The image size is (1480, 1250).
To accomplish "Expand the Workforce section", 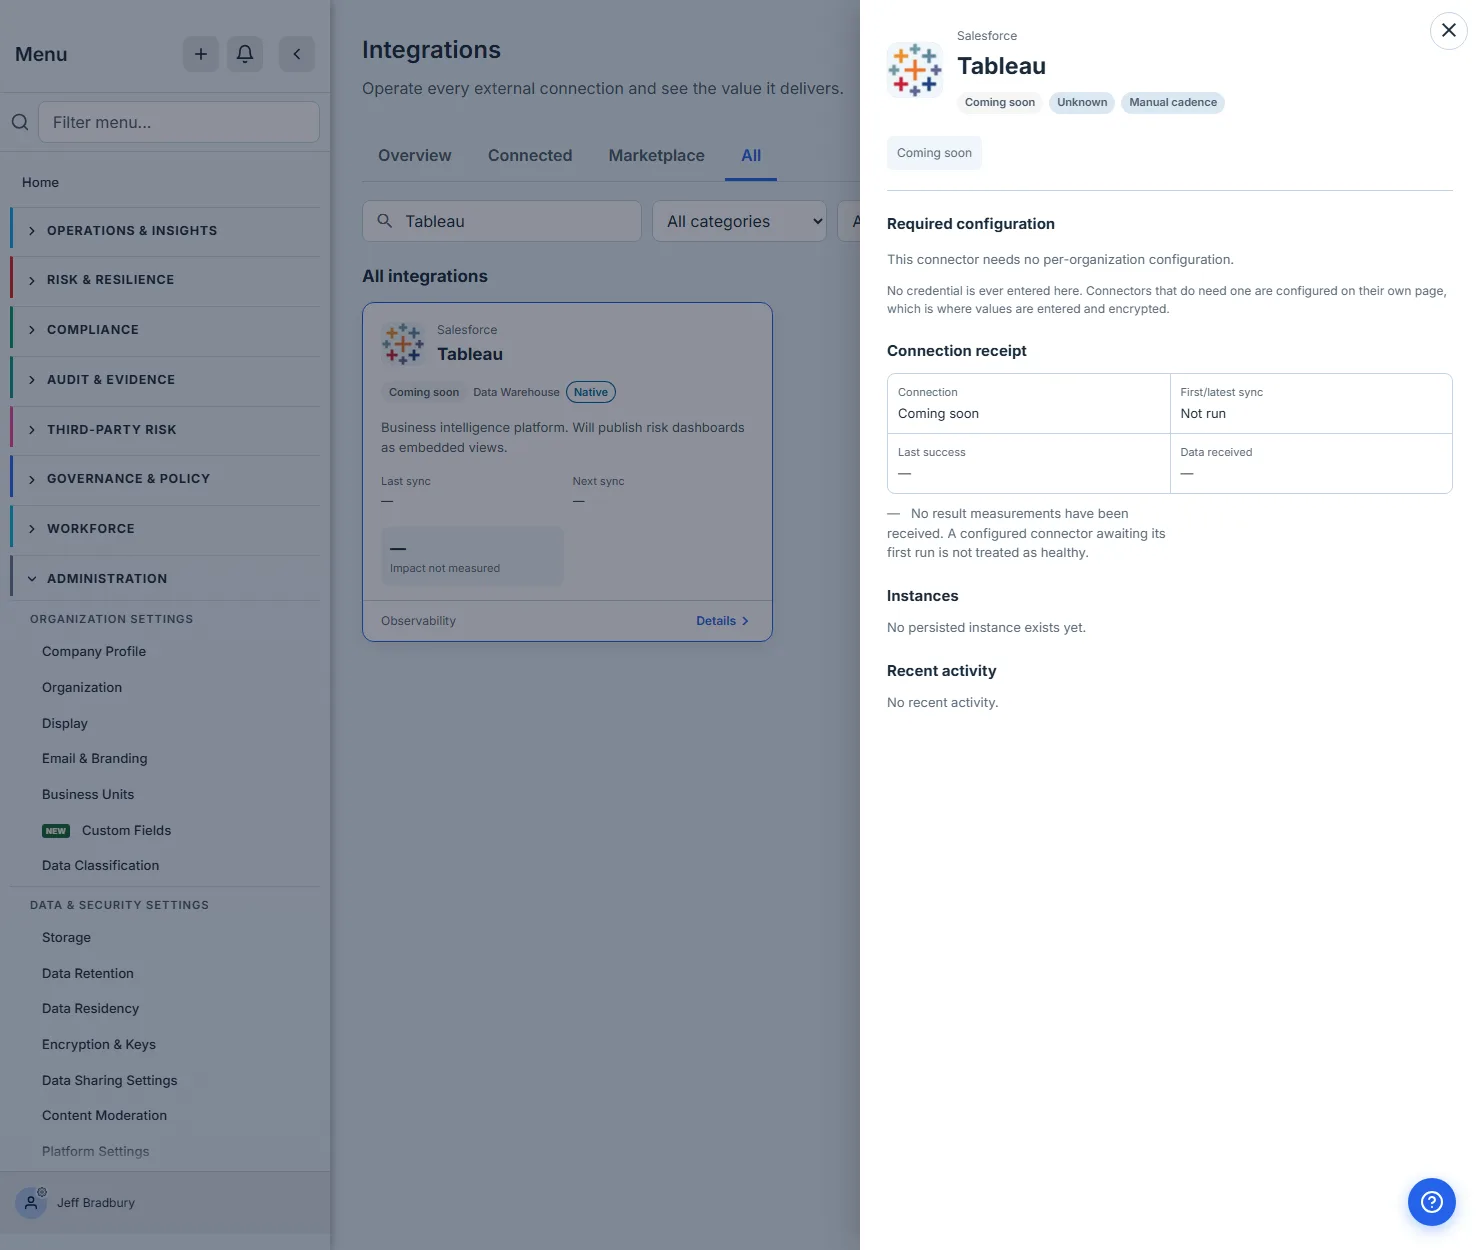I will pos(165,529).
